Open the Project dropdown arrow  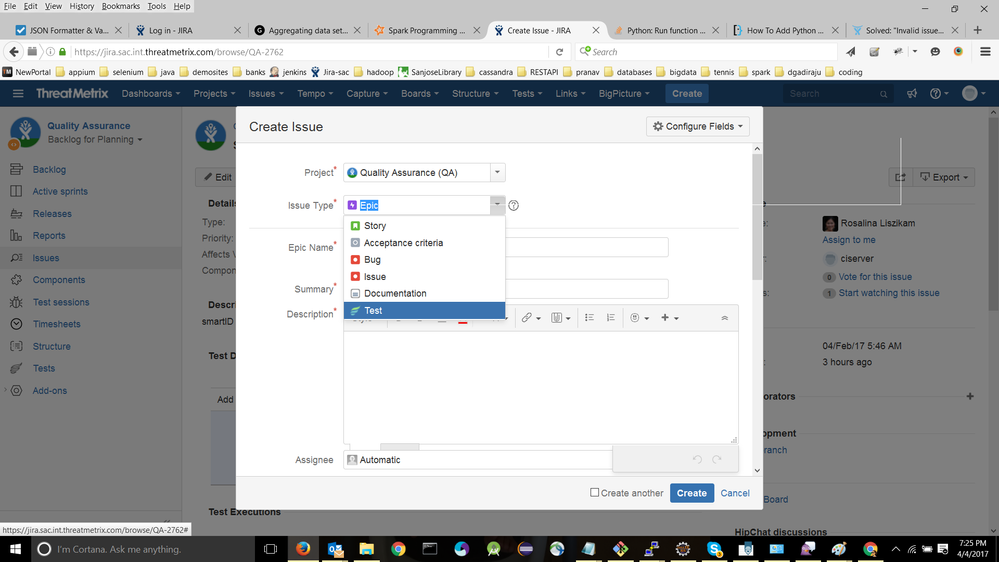(x=498, y=172)
